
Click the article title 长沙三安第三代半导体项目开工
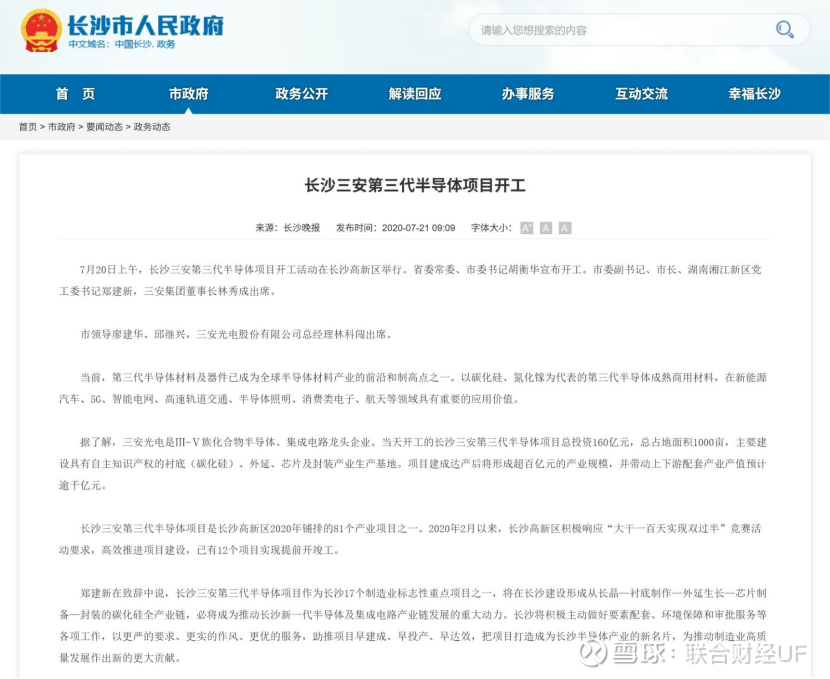tap(415, 185)
